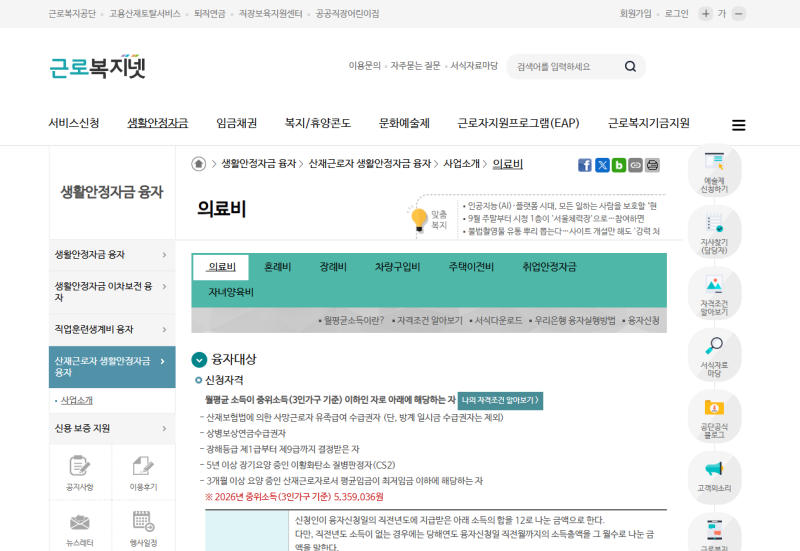Viewport: 800px width, 551px height.
Task: Share page on Facebook
Action: [585, 165]
